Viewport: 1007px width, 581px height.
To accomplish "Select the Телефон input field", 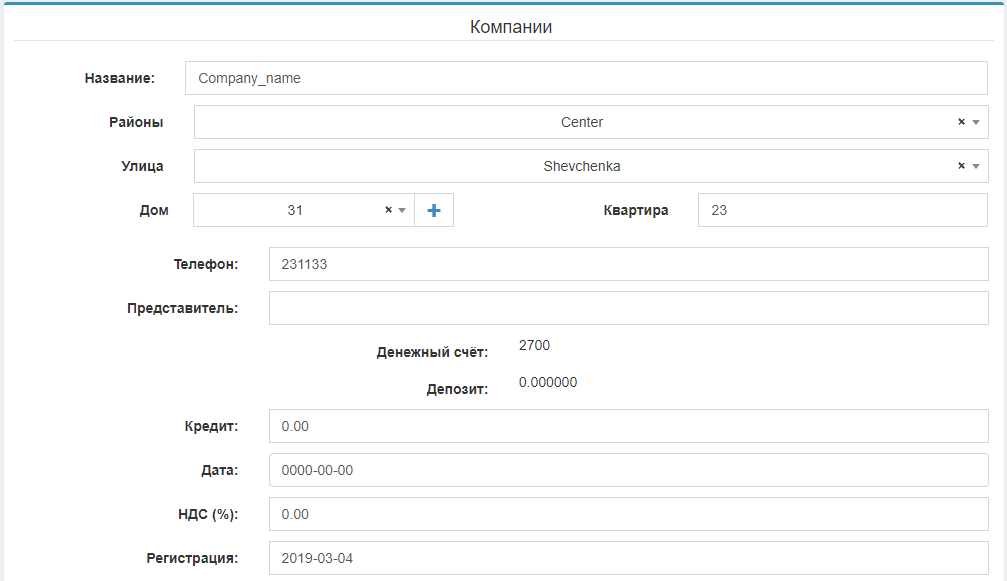I will click(x=628, y=264).
